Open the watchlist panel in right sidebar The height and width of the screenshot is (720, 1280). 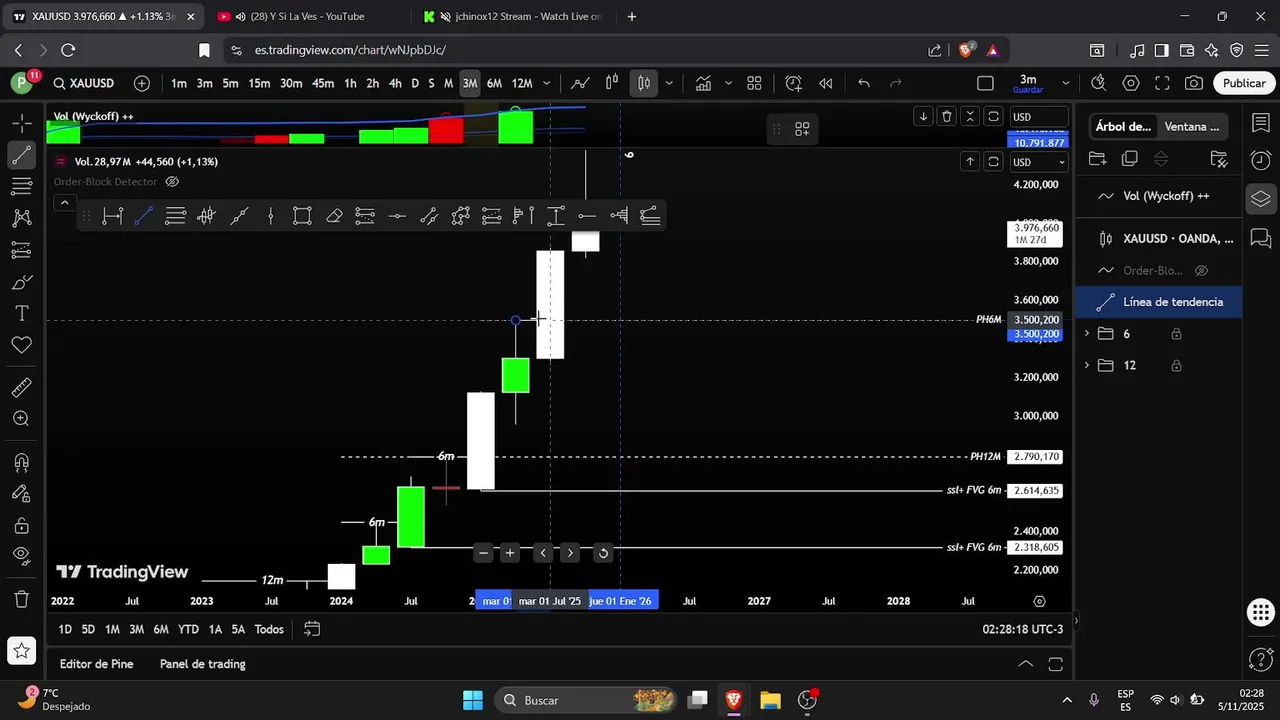[x=1260, y=123]
